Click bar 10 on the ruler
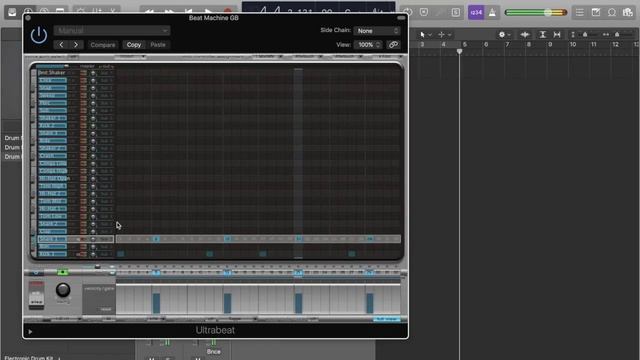 [573, 44]
